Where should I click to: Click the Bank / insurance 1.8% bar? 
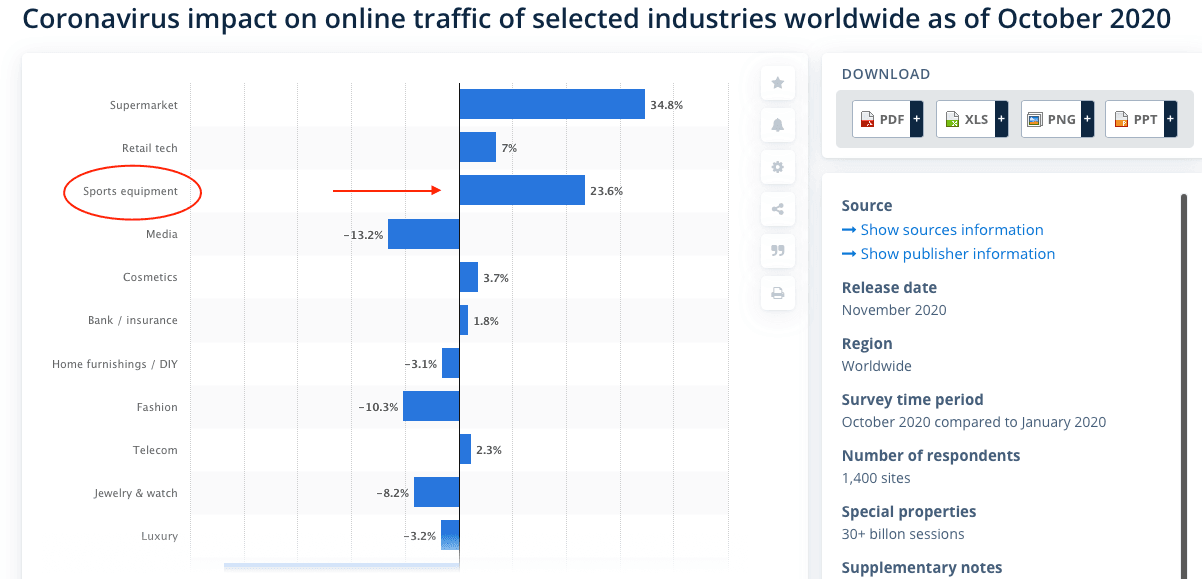click(x=464, y=320)
